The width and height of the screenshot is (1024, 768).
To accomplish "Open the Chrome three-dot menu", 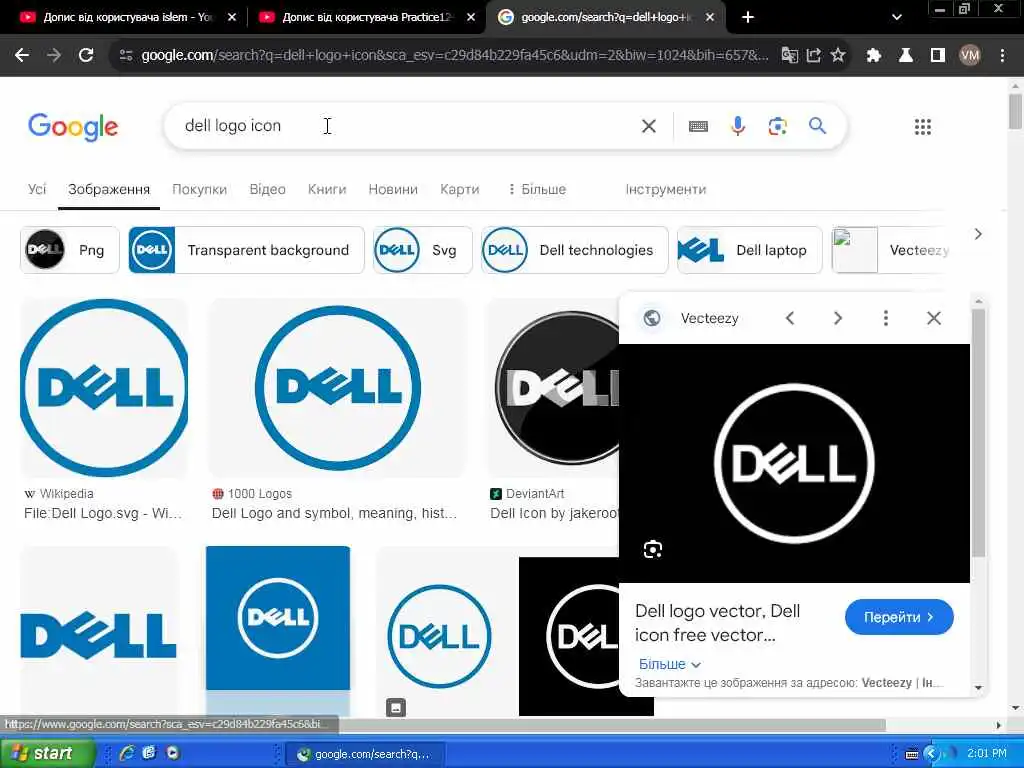I will tap(1002, 56).
